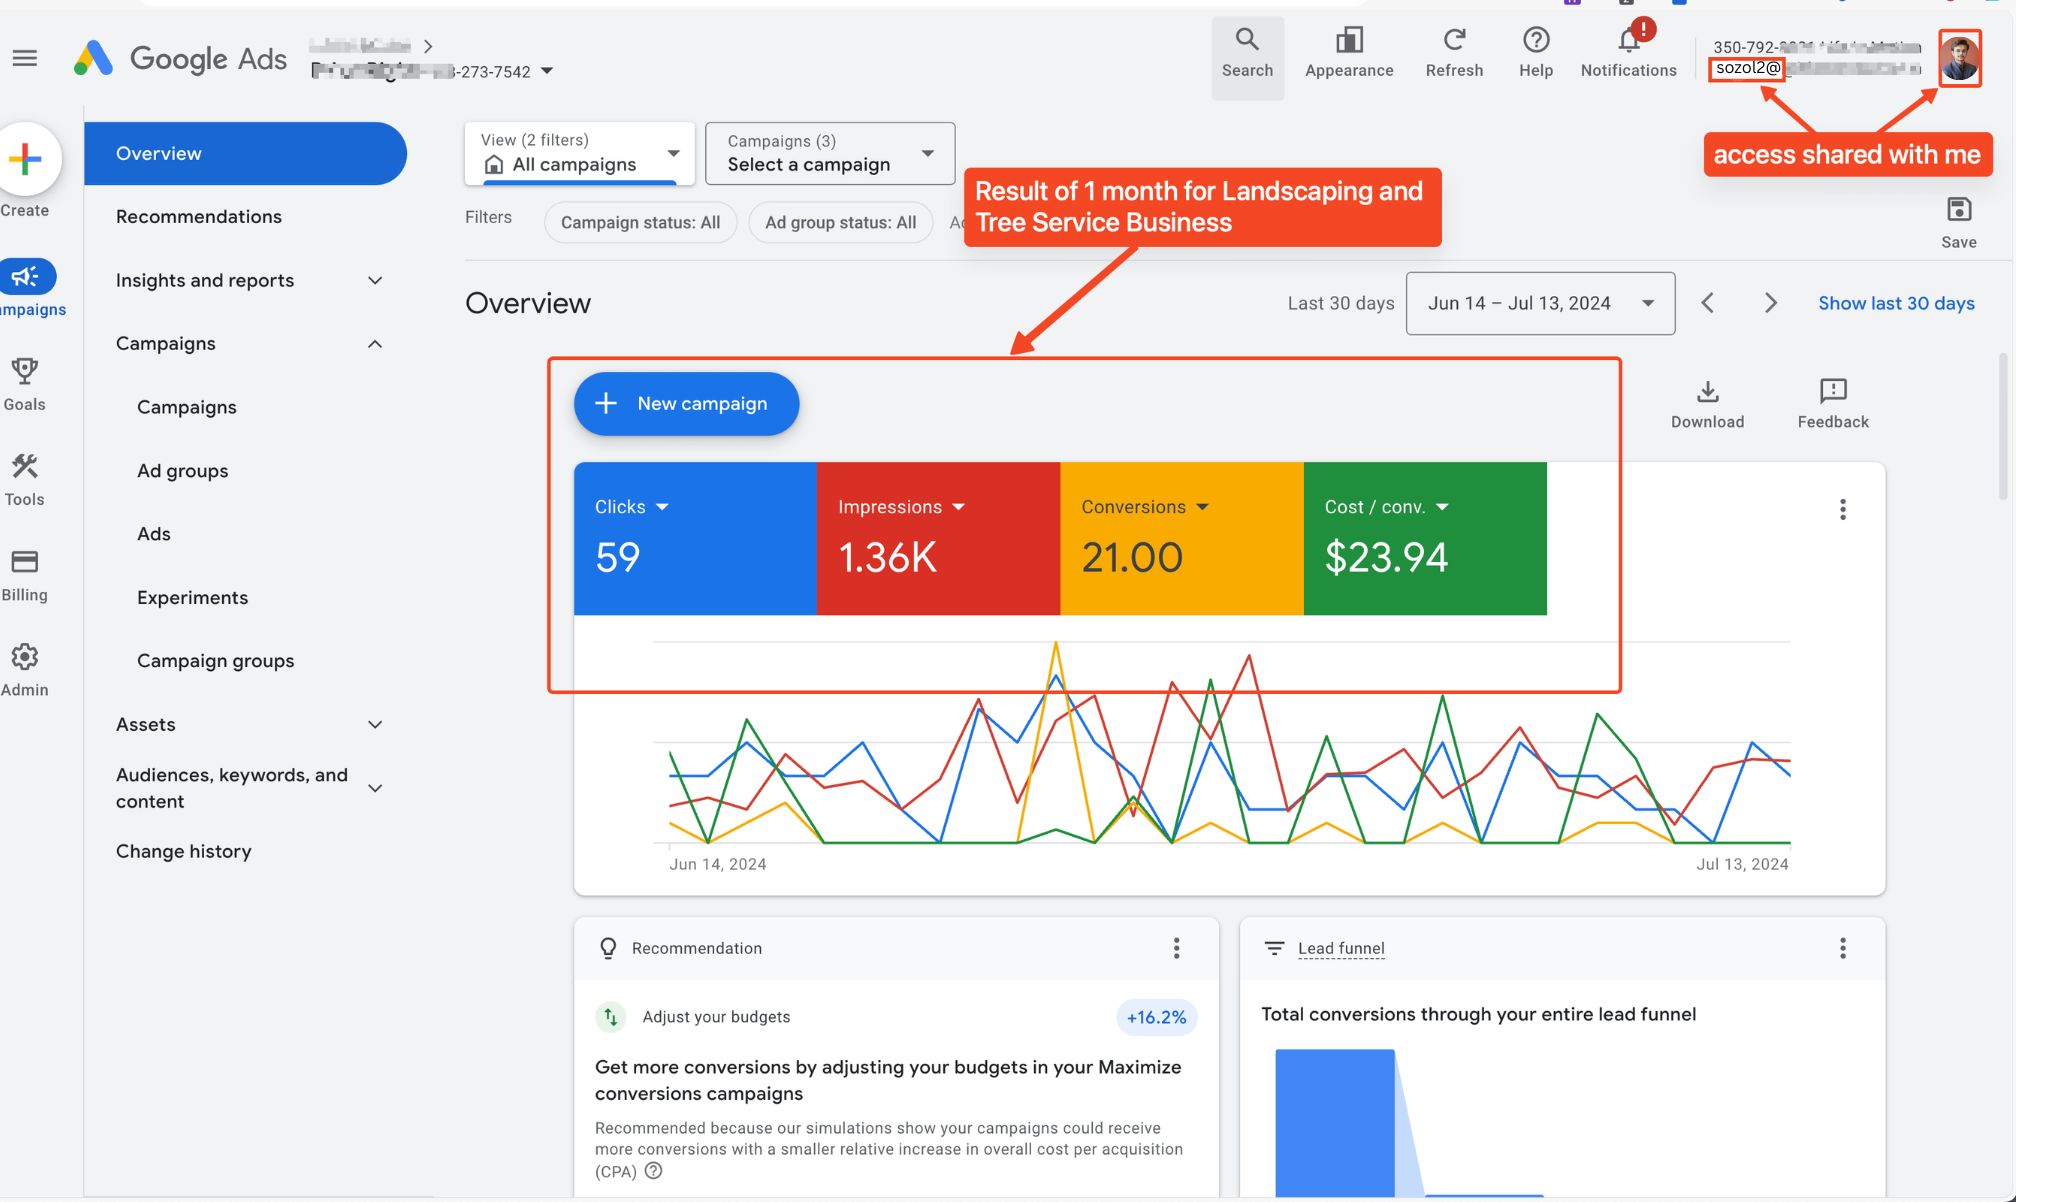Expand the Assets section

(x=375, y=725)
